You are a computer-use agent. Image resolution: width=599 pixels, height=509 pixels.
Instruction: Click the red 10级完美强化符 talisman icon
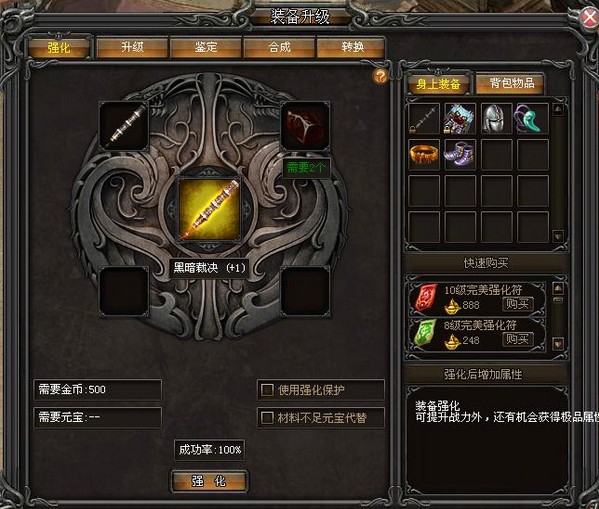pyautogui.click(x=426, y=298)
